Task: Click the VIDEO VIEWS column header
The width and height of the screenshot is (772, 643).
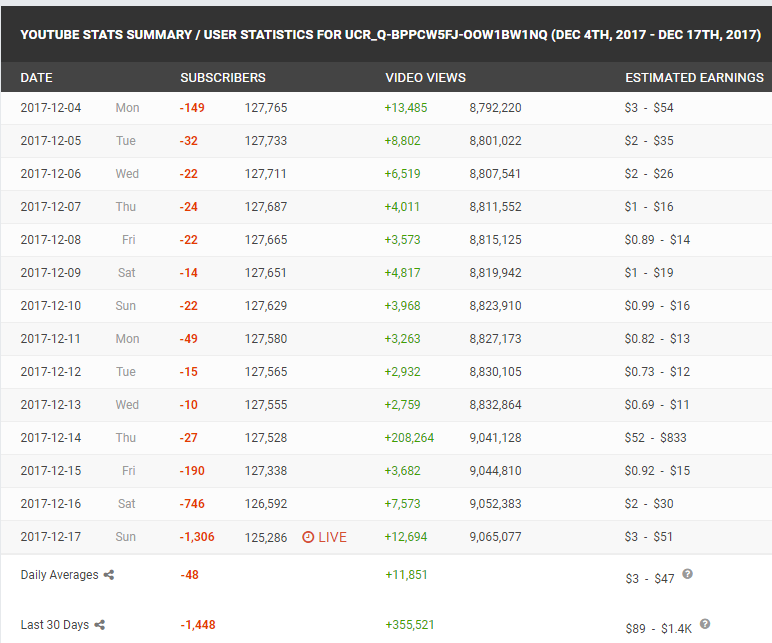Action: pyautogui.click(x=425, y=78)
